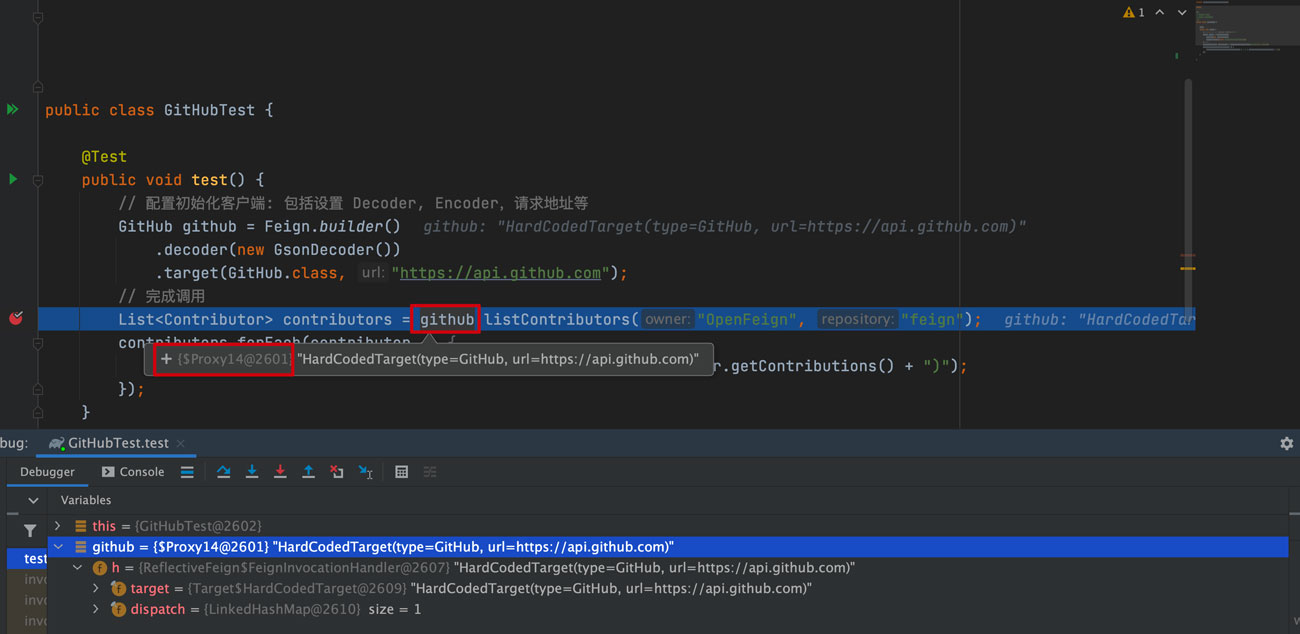Screen dimensions: 1300x634
Task: Click the Variables panel header
Action: (x=86, y=500)
